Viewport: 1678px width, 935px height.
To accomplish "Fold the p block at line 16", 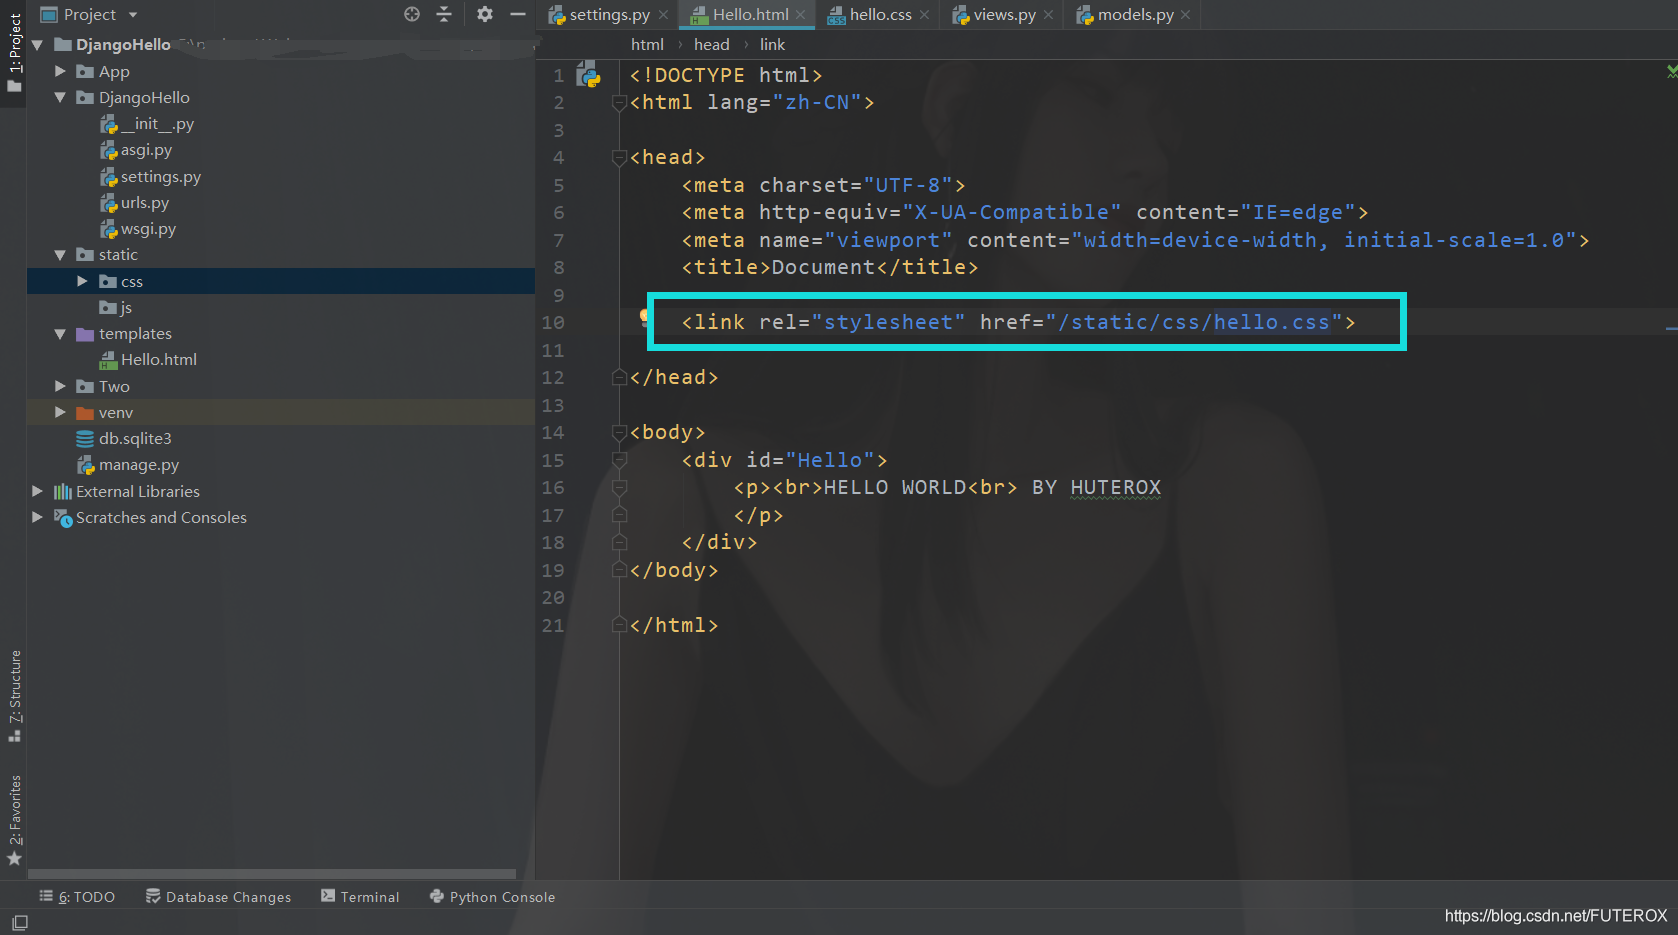I will pyautogui.click(x=619, y=487).
